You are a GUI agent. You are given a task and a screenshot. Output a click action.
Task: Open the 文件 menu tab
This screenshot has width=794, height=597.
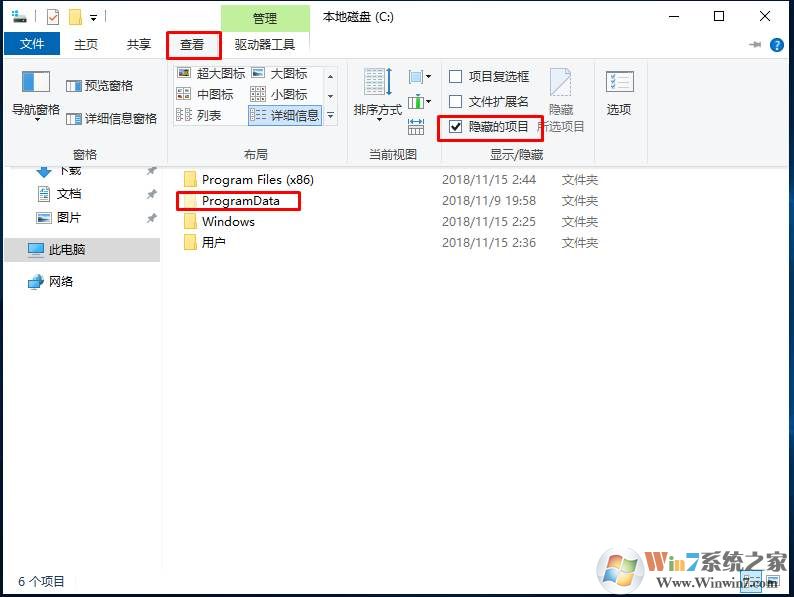pos(32,44)
